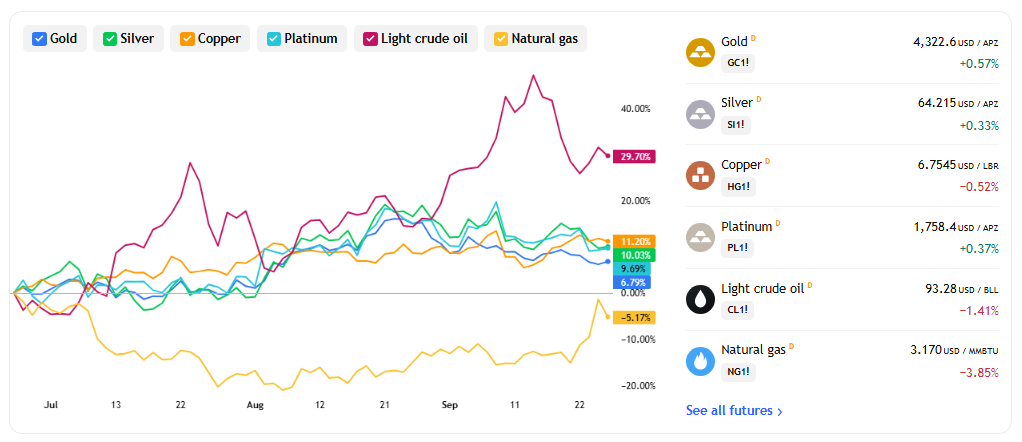Click the NG1! ticker badge
The image size is (1022, 442).
pyautogui.click(x=738, y=372)
